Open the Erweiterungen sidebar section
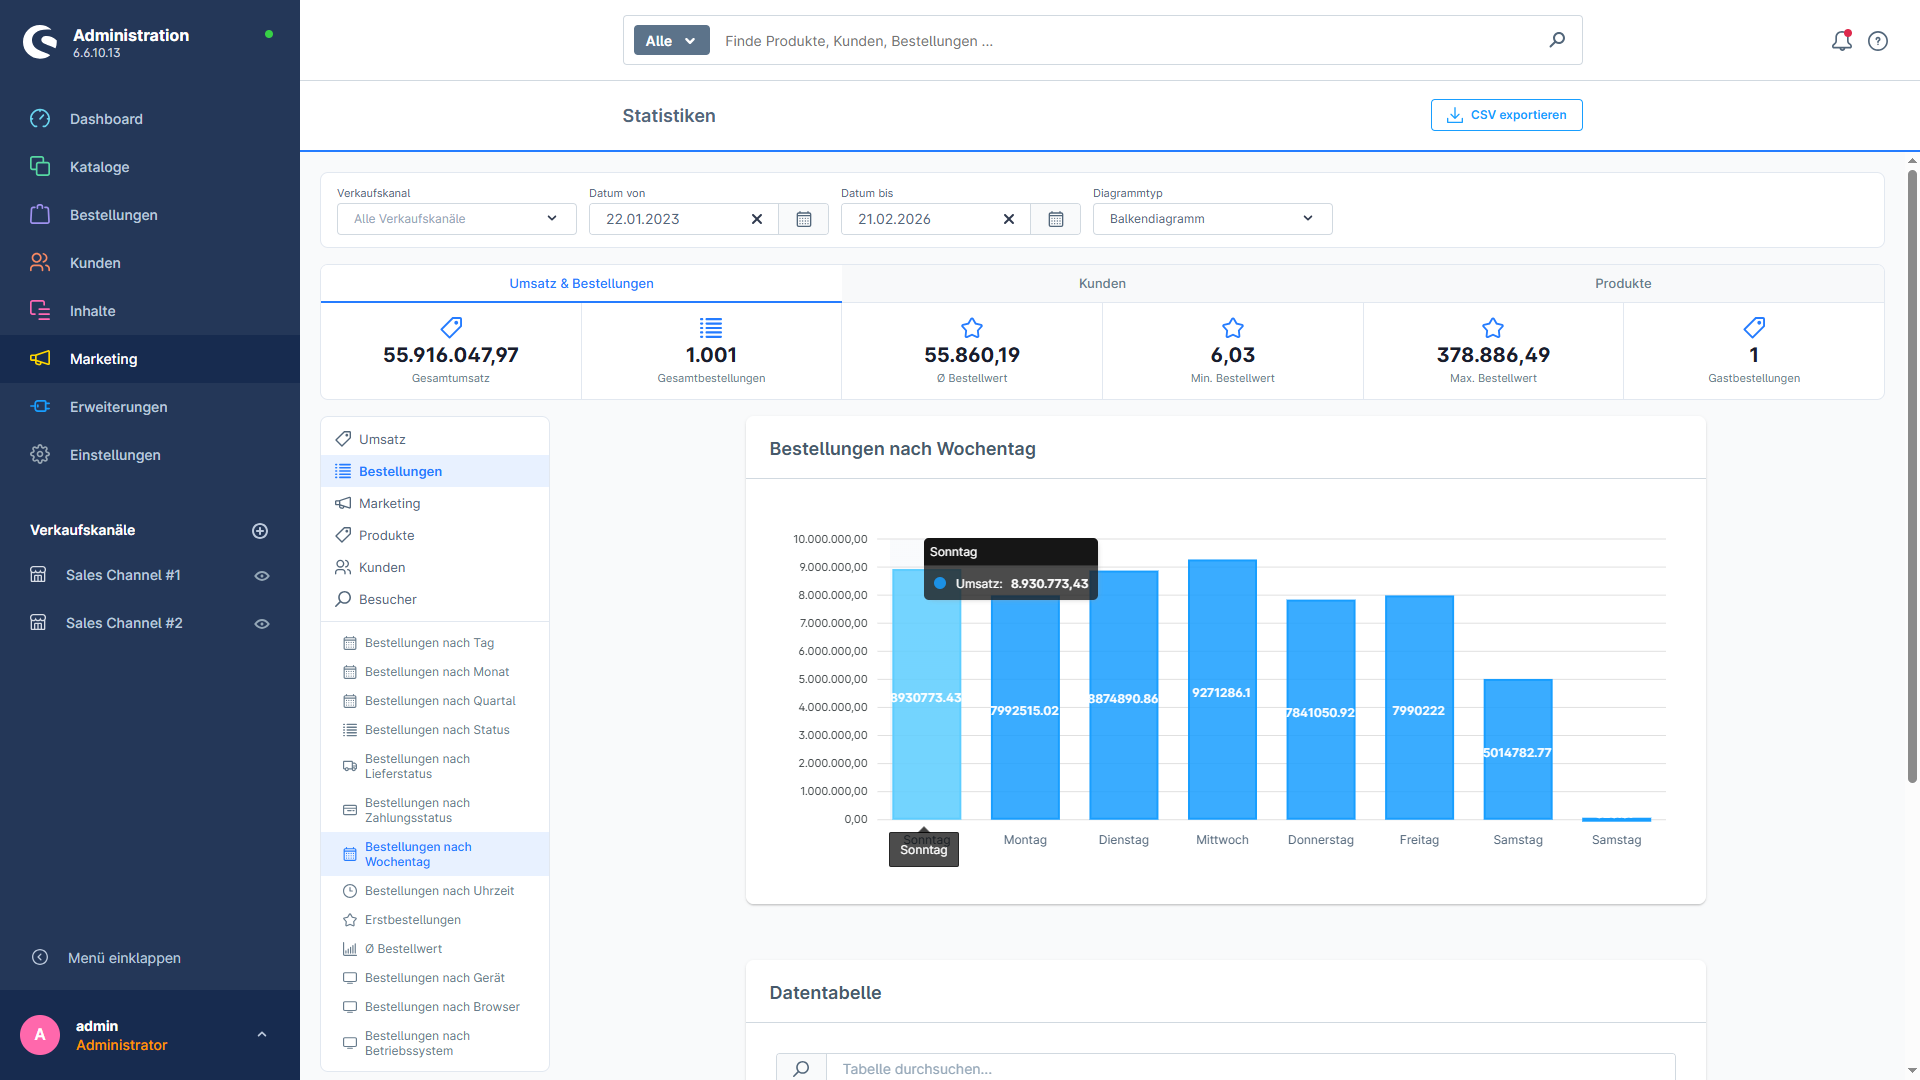1920x1080 pixels. (x=118, y=406)
